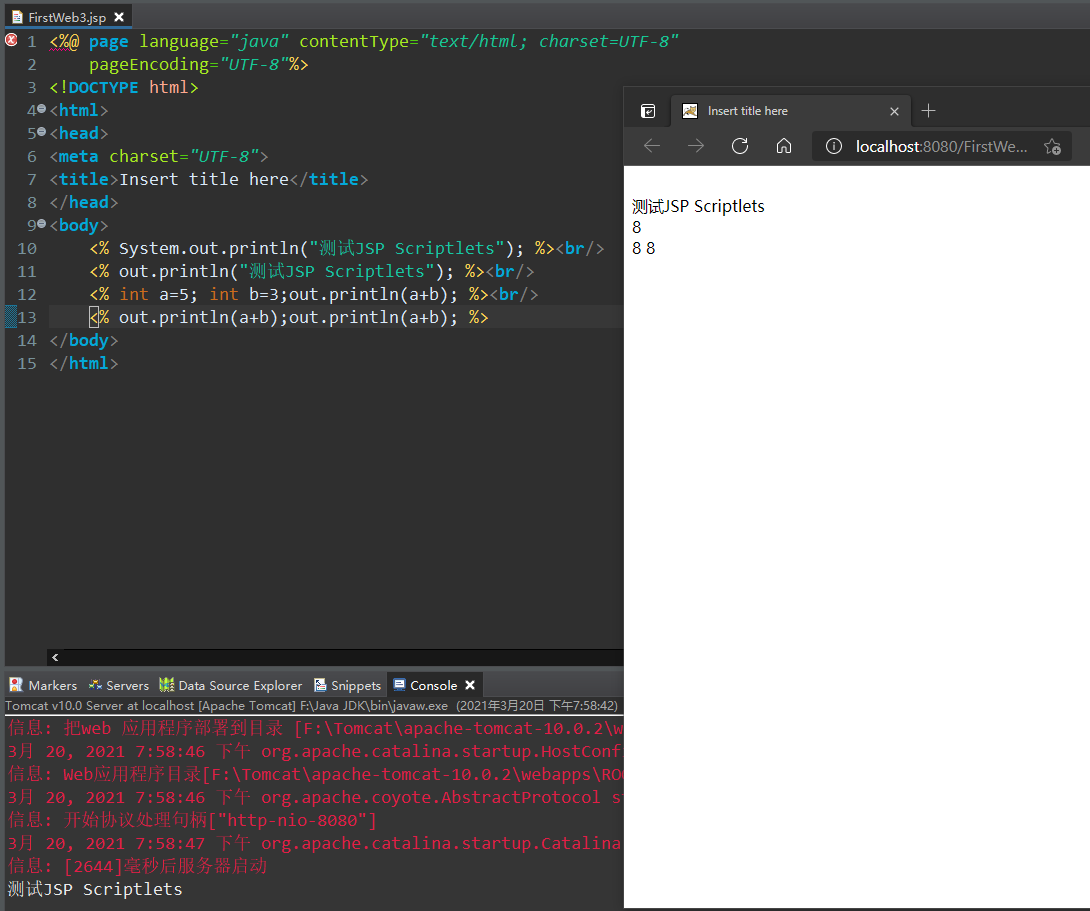Open the Servers view tab

[x=119, y=685]
